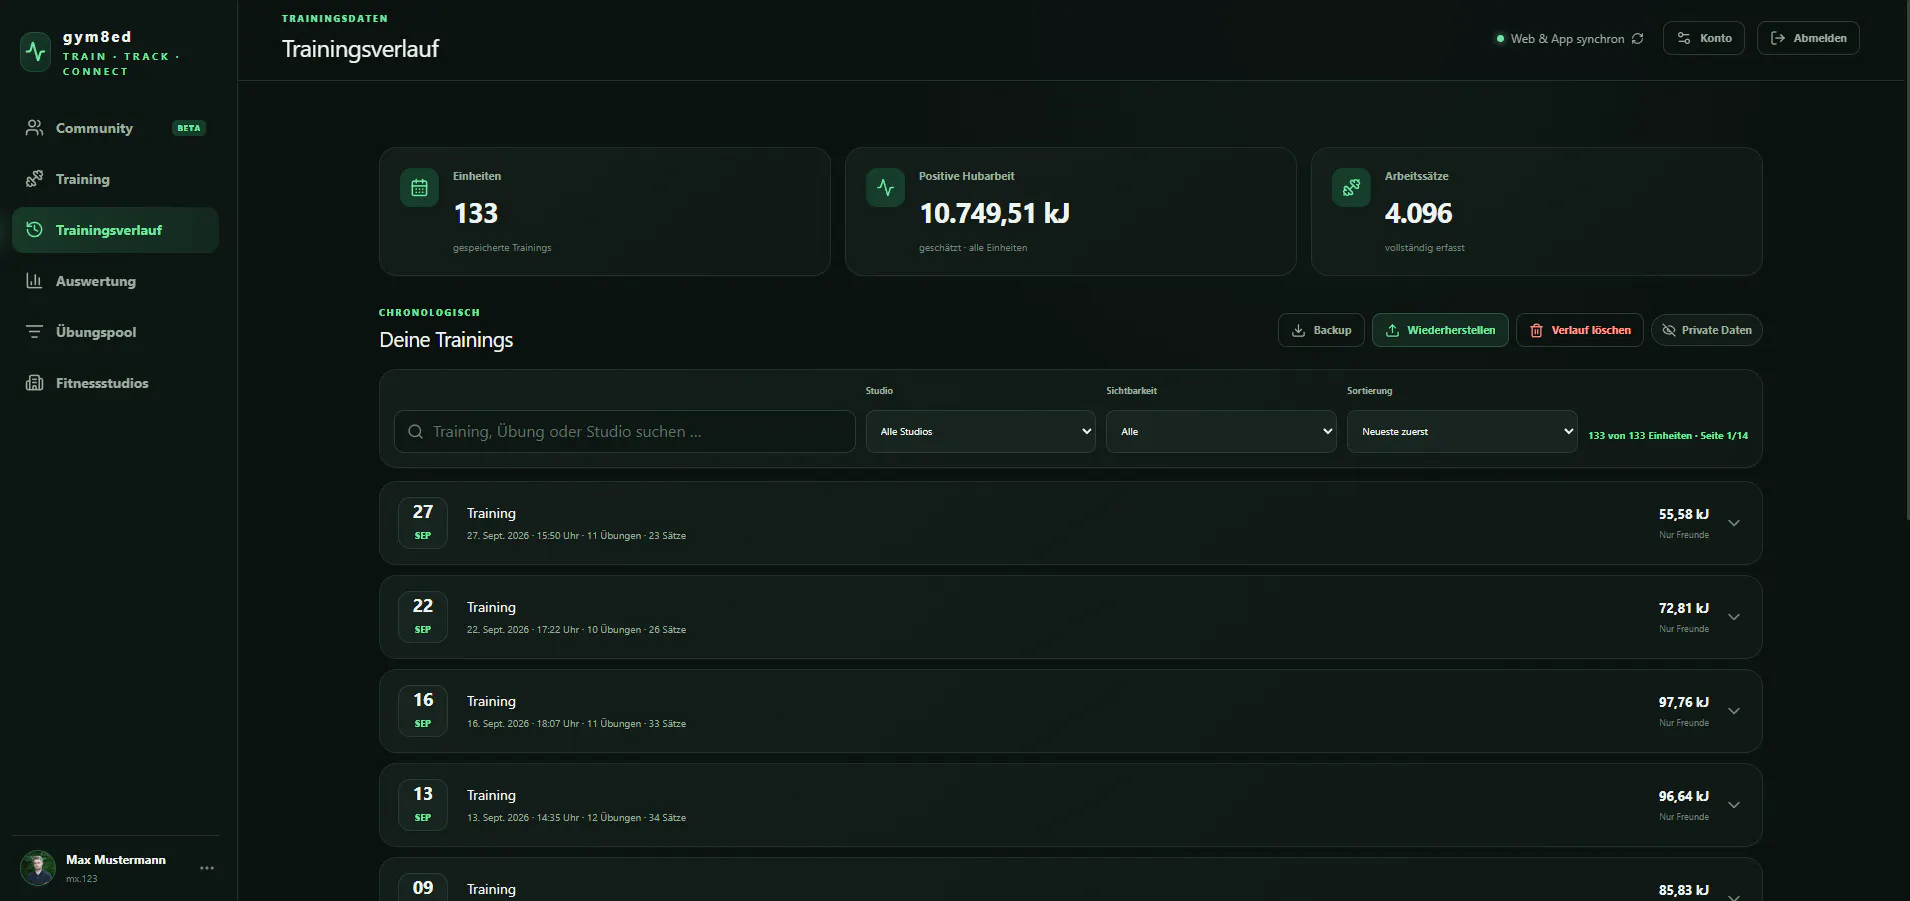Open the Konto account settings
Screen dimensions: 1910x901
(x=1704, y=38)
